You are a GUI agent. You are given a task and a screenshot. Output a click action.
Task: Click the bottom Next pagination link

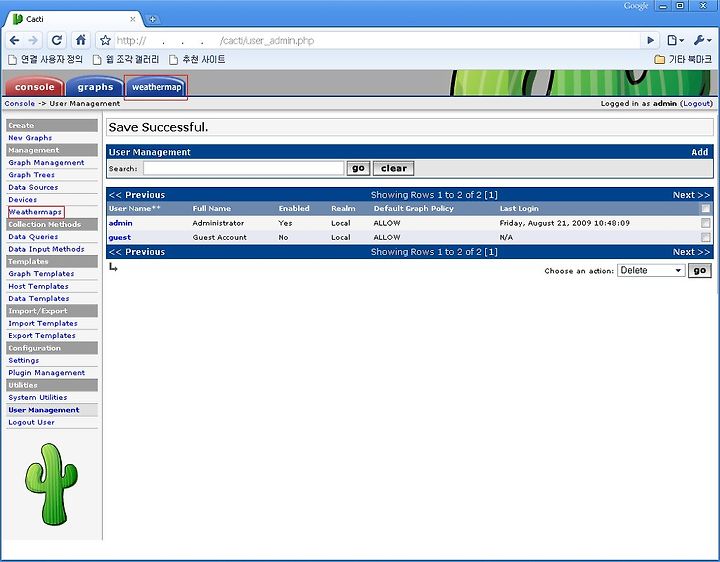(x=691, y=252)
